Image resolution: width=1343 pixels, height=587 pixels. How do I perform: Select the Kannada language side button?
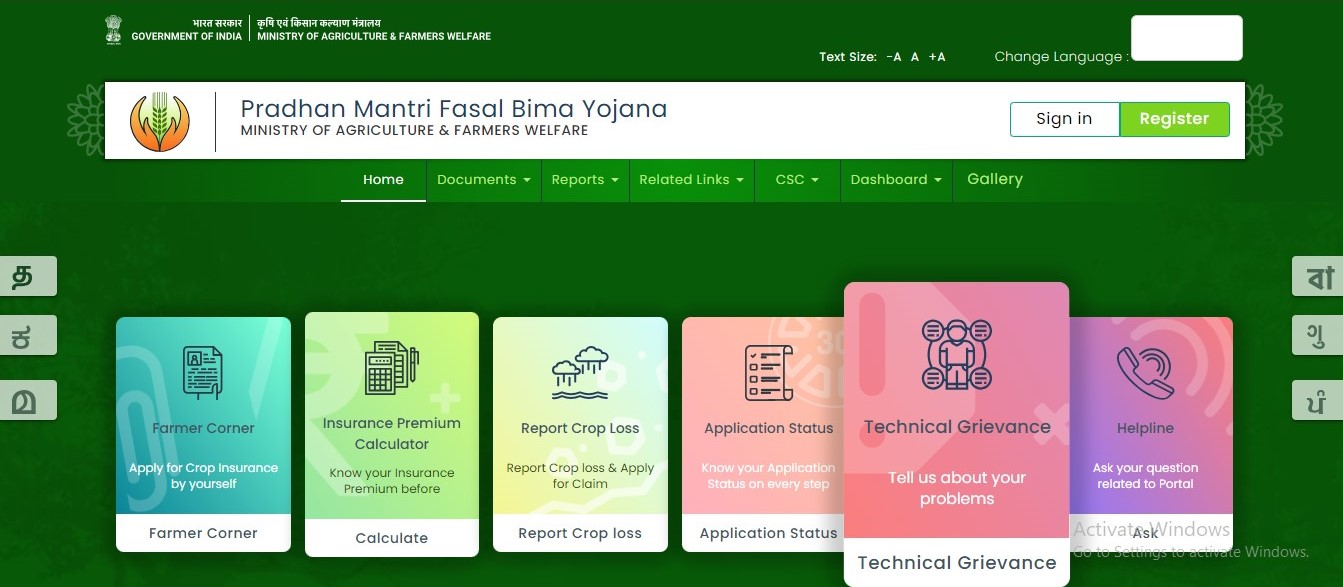27,336
